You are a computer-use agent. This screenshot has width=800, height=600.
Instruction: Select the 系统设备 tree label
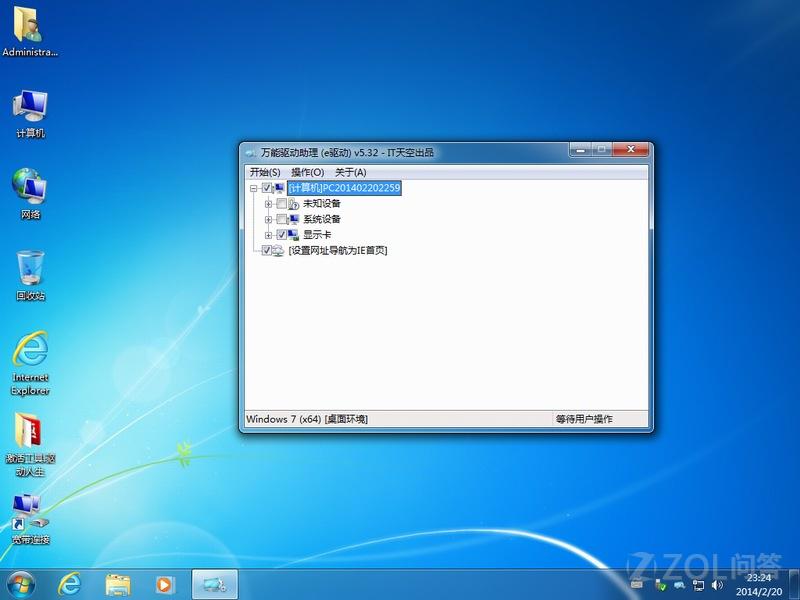click(322, 219)
